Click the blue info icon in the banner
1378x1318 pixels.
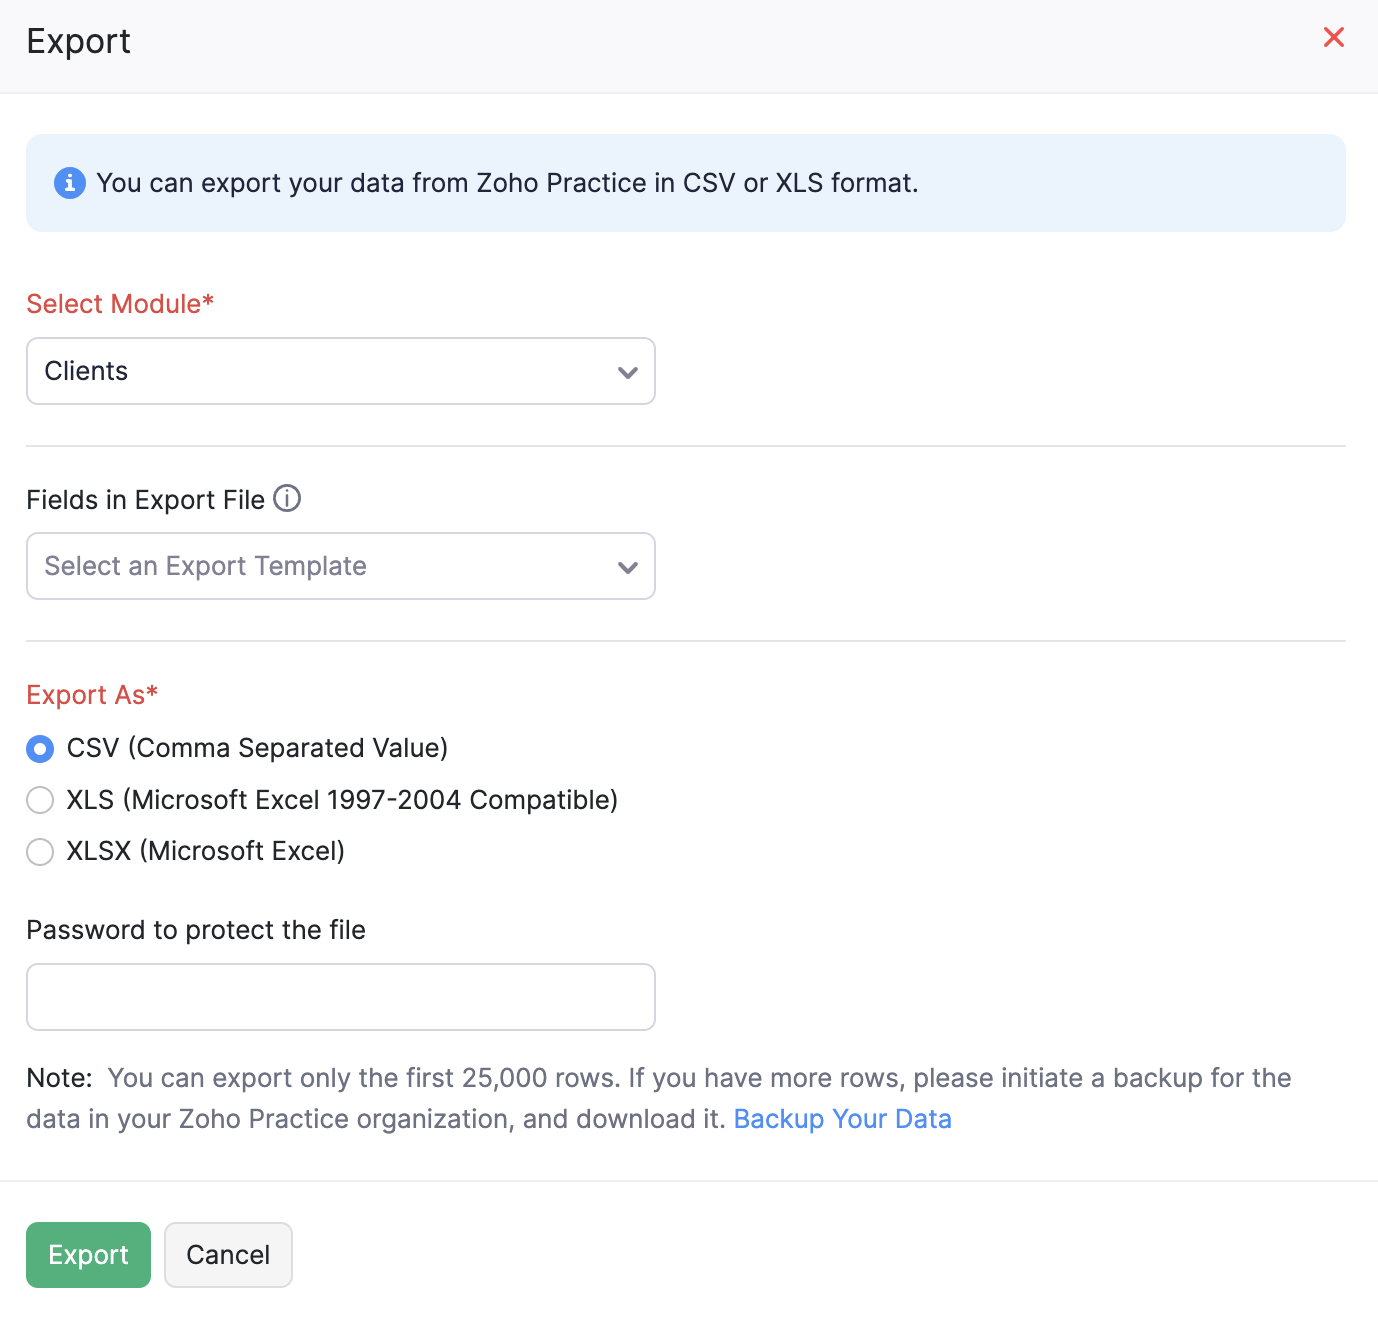(x=70, y=183)
